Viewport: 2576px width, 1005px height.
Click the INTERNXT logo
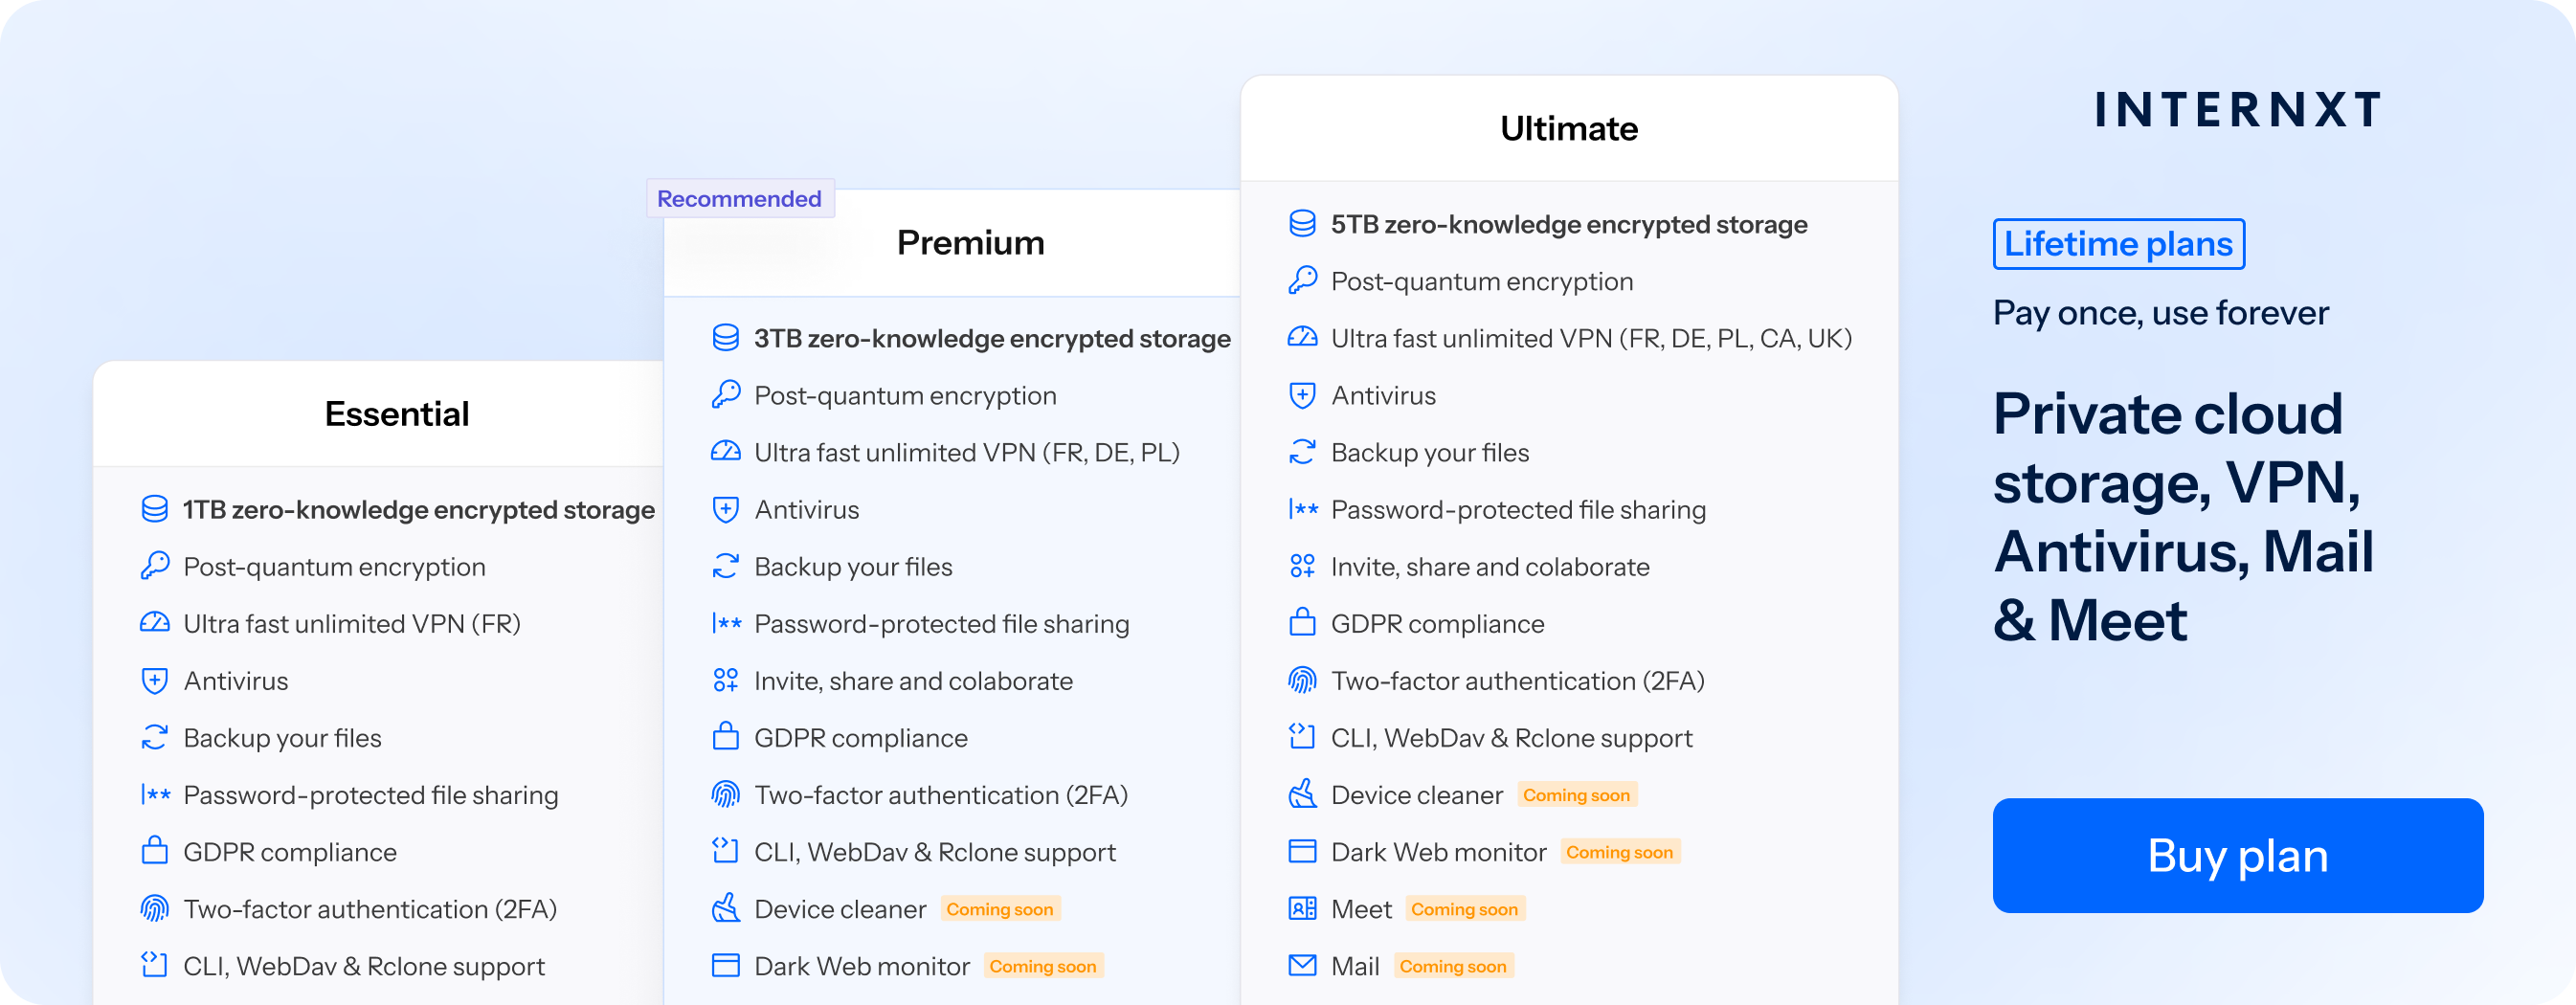(x=2237, y=110)
